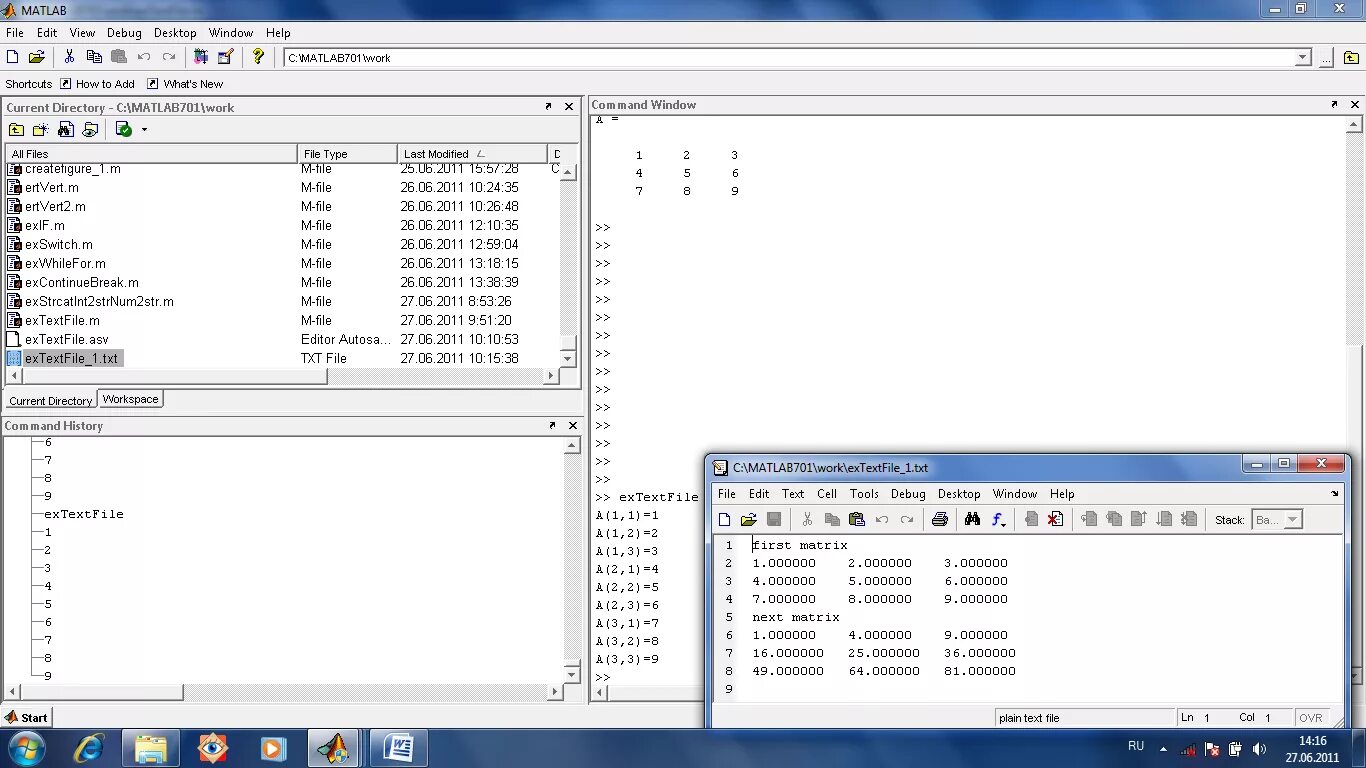Click Paste icon in editor toolbar
The height and width of the screenshot is (768, 1366).
(x=856, y=519)
